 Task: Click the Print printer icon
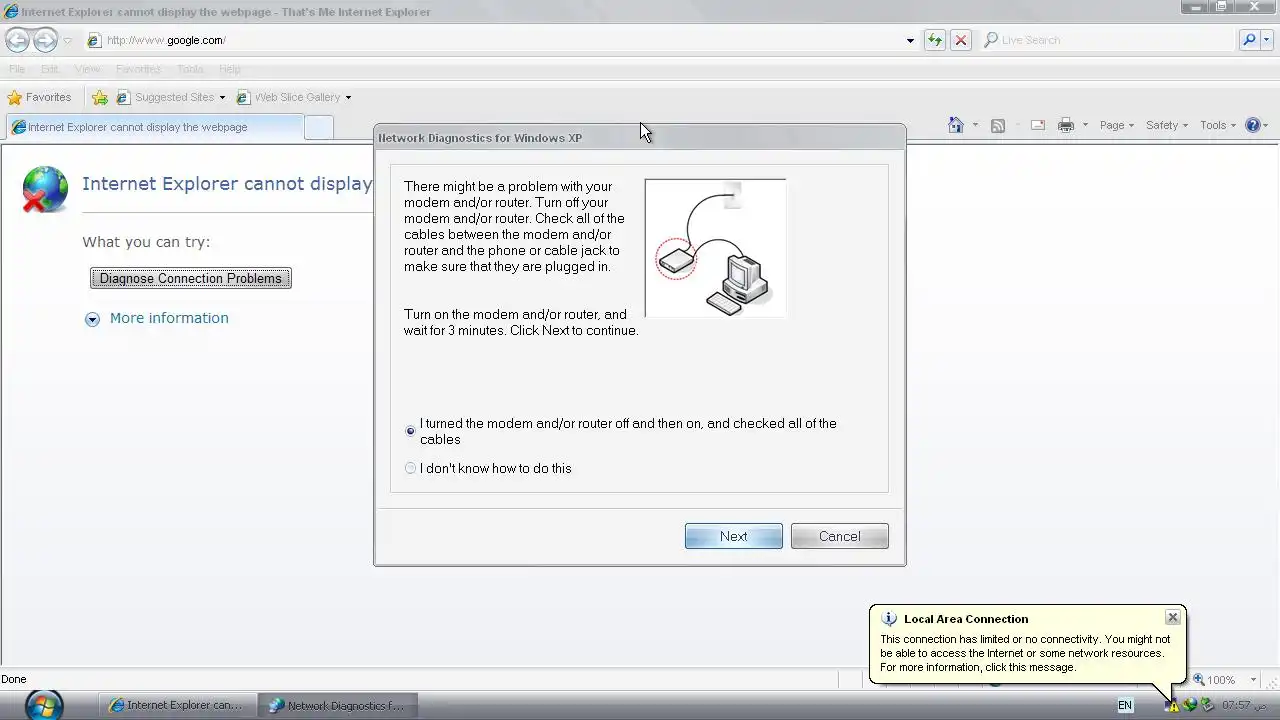(x=1066, y=125)
